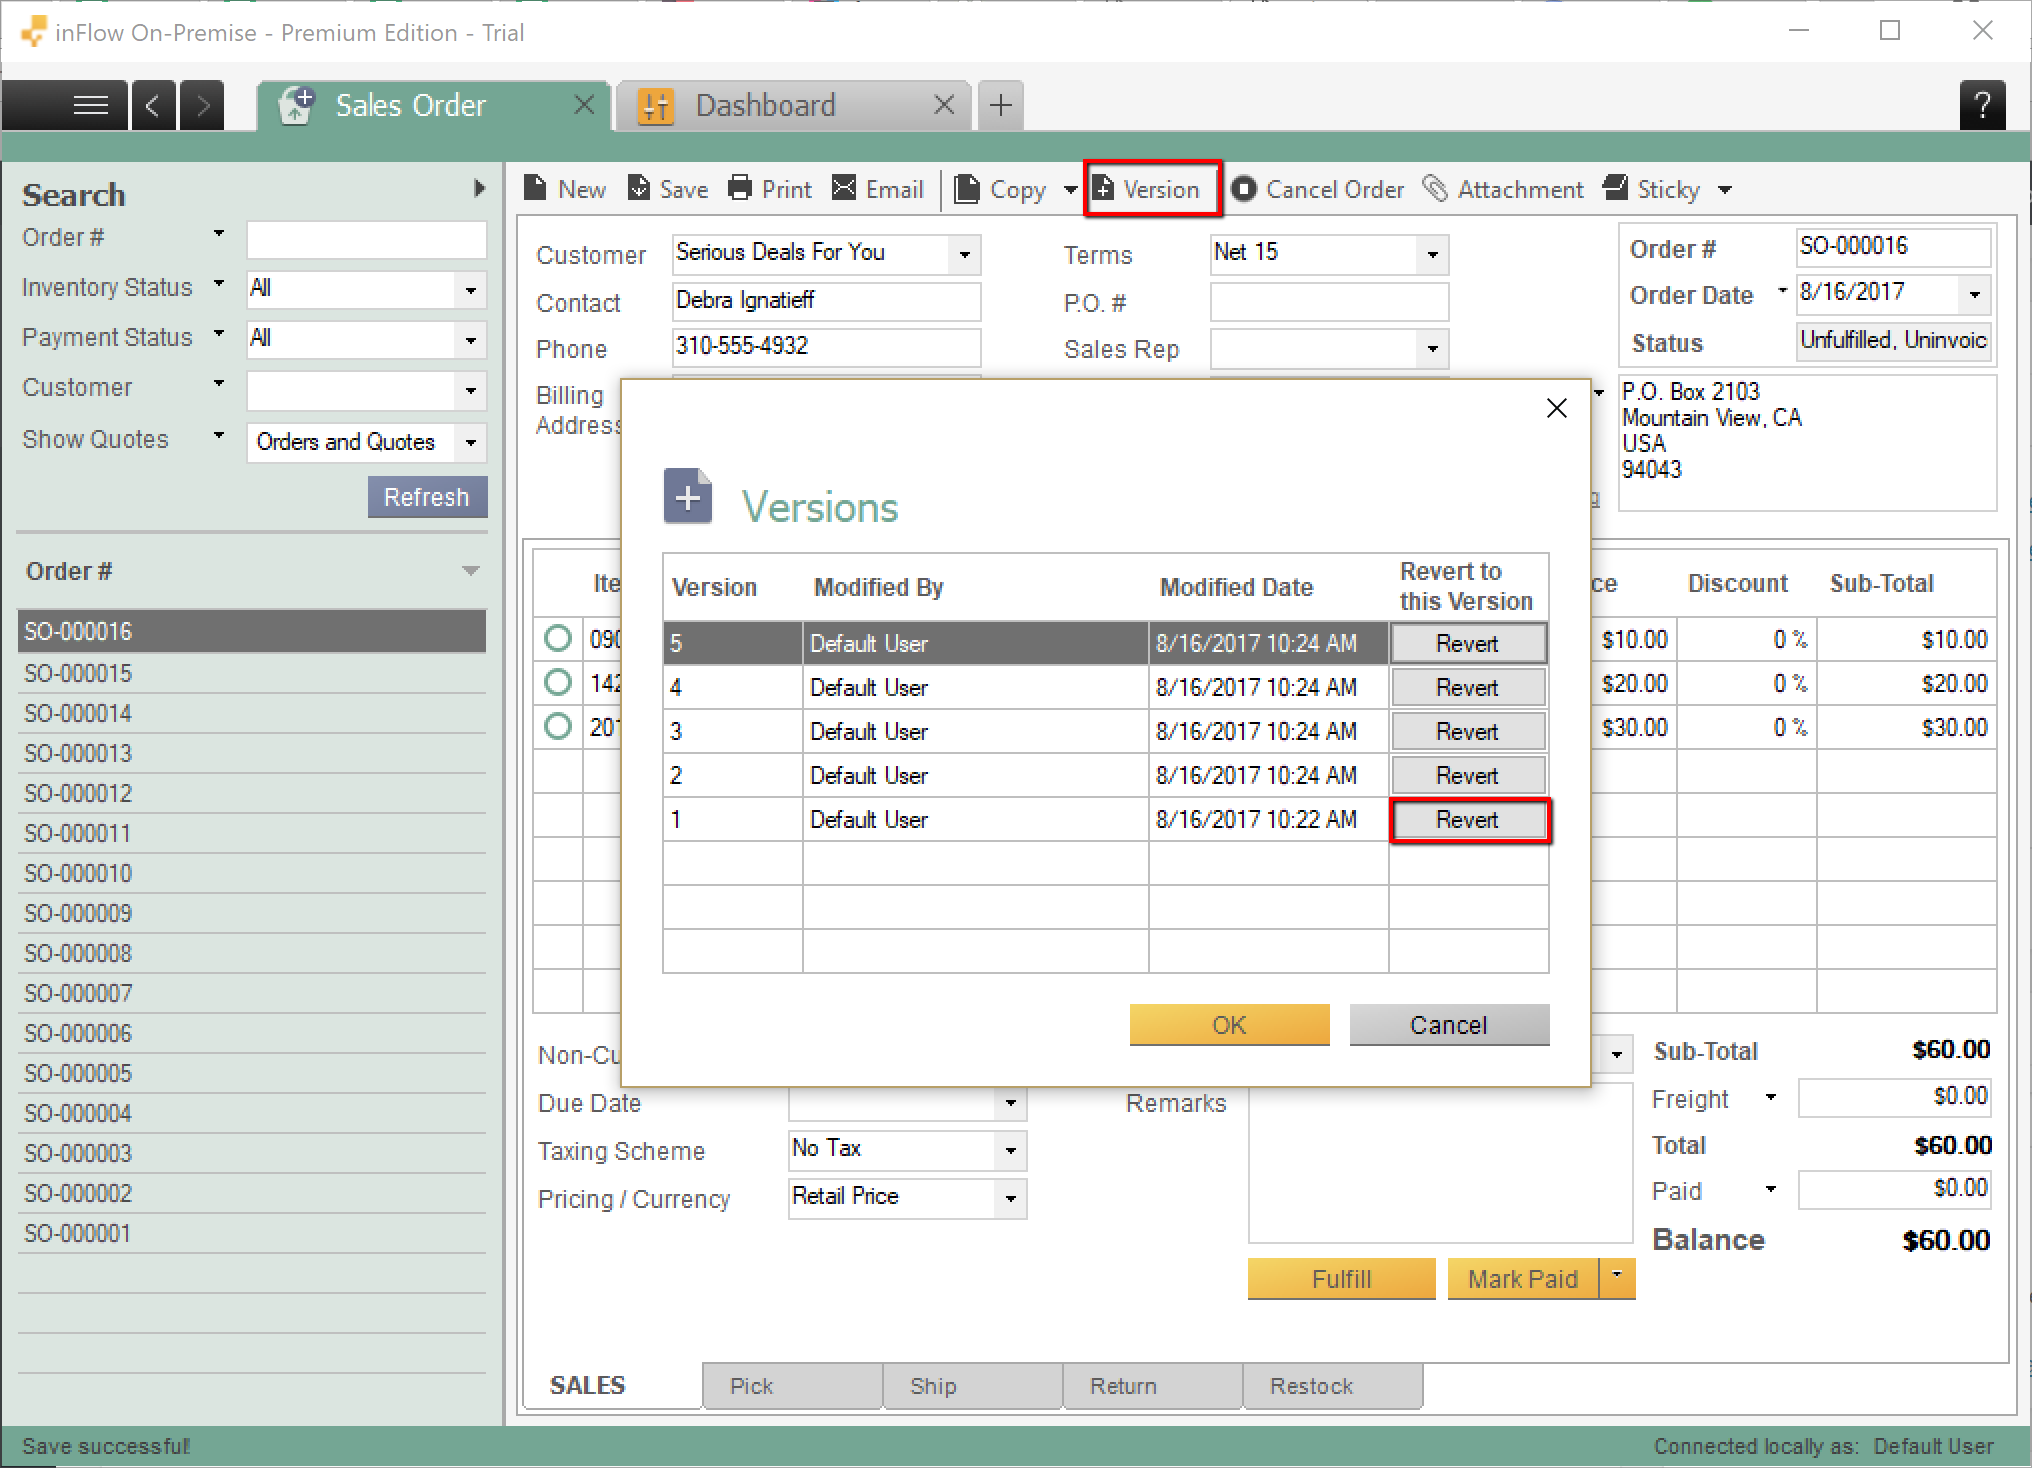Open the Terms Net 15 dropdown
This screenshot has width=2032, height=1468.
1432,254
